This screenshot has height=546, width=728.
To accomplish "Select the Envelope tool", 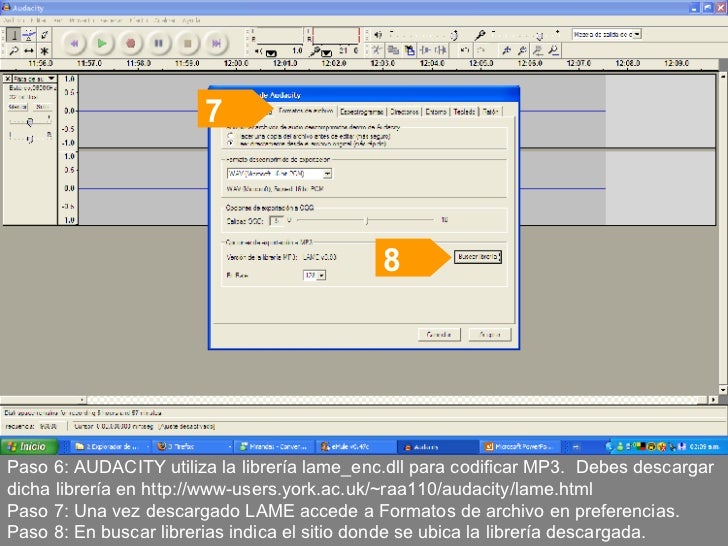I will [29, 35].
